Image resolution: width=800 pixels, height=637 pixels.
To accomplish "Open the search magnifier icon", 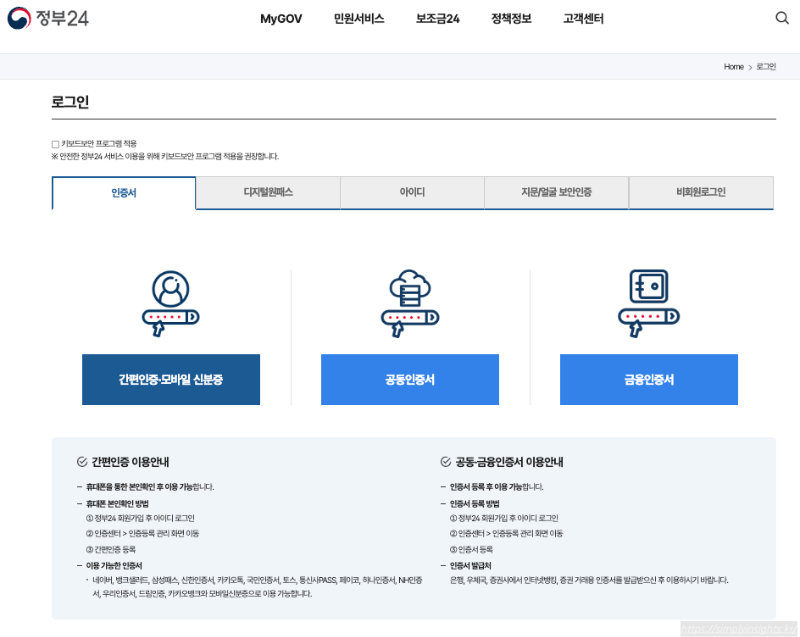I will pyautogui.click(x=783, y=17).
